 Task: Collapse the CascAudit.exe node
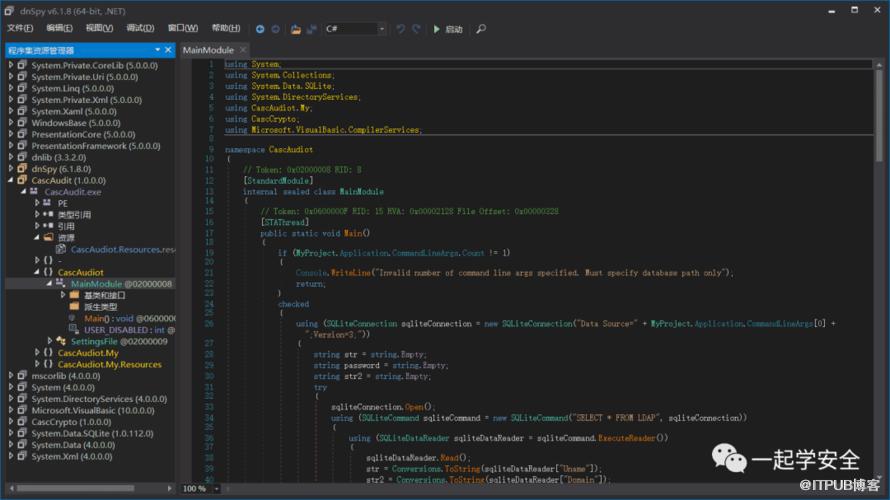[23, 192]
